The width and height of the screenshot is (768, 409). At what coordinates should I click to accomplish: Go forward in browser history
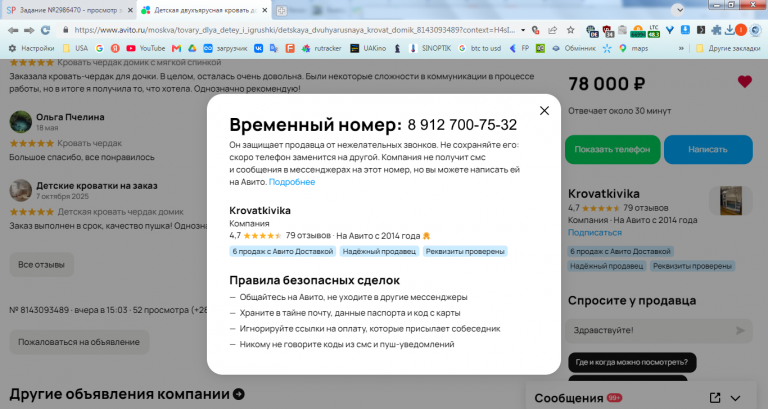pos(29,30)
